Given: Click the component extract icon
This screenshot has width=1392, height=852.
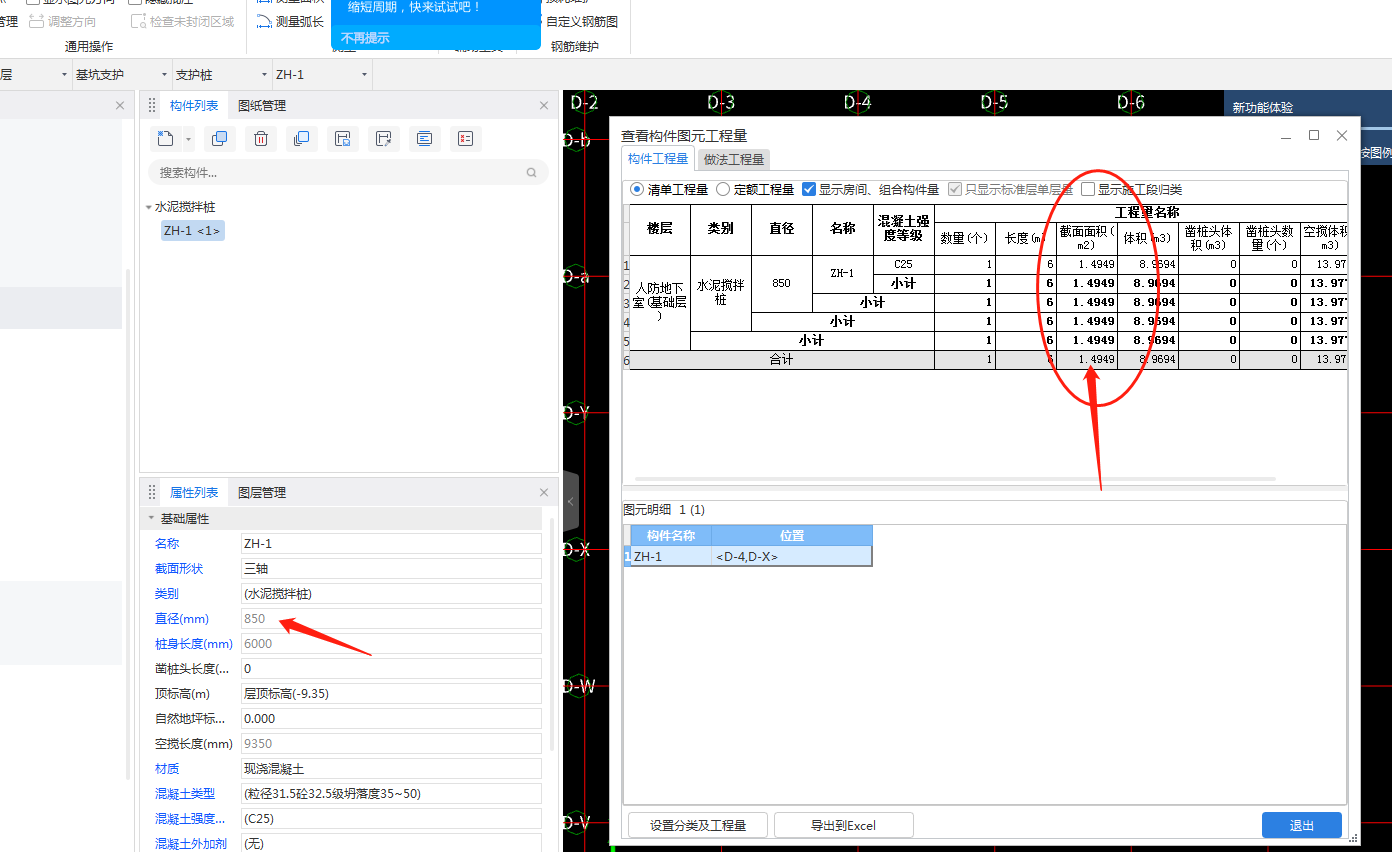Looking at the screenshot, I should coord(383,139).
